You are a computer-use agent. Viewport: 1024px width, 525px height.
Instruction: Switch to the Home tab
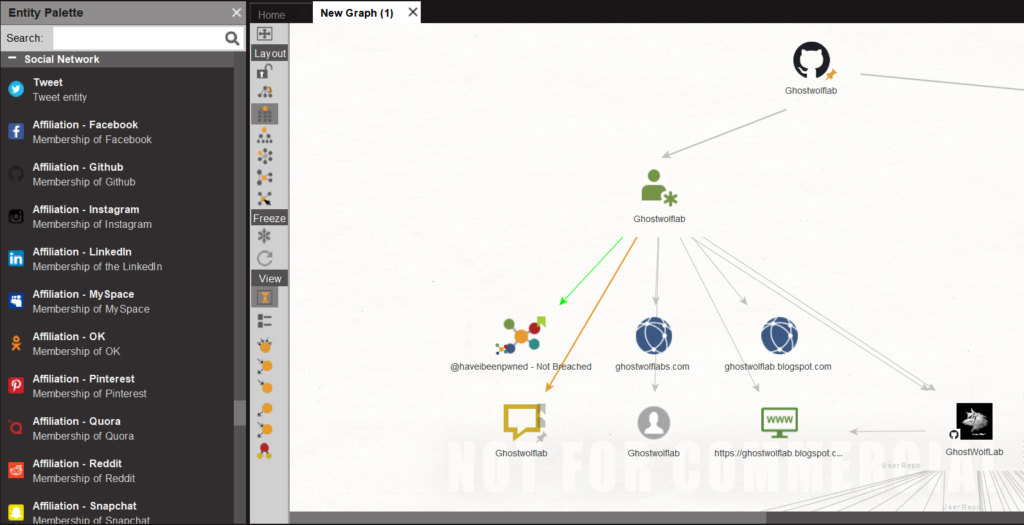point(272,14)
